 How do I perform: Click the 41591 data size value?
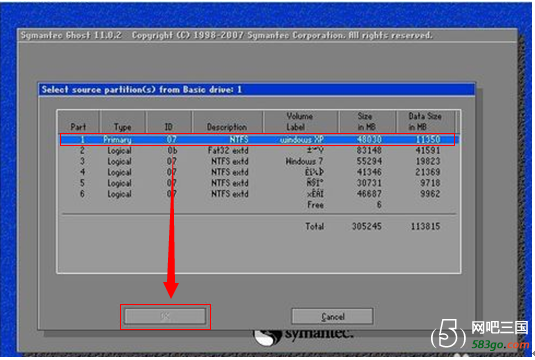coord(428,150)
